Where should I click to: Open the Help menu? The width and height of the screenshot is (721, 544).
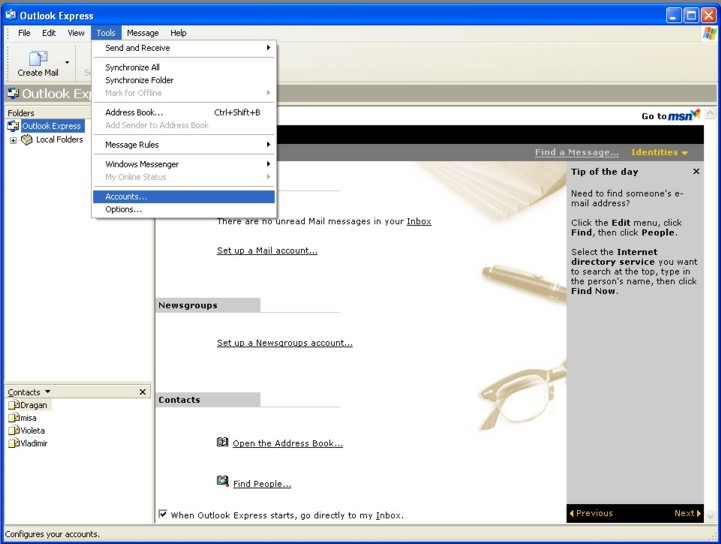[x=178, y=33]
